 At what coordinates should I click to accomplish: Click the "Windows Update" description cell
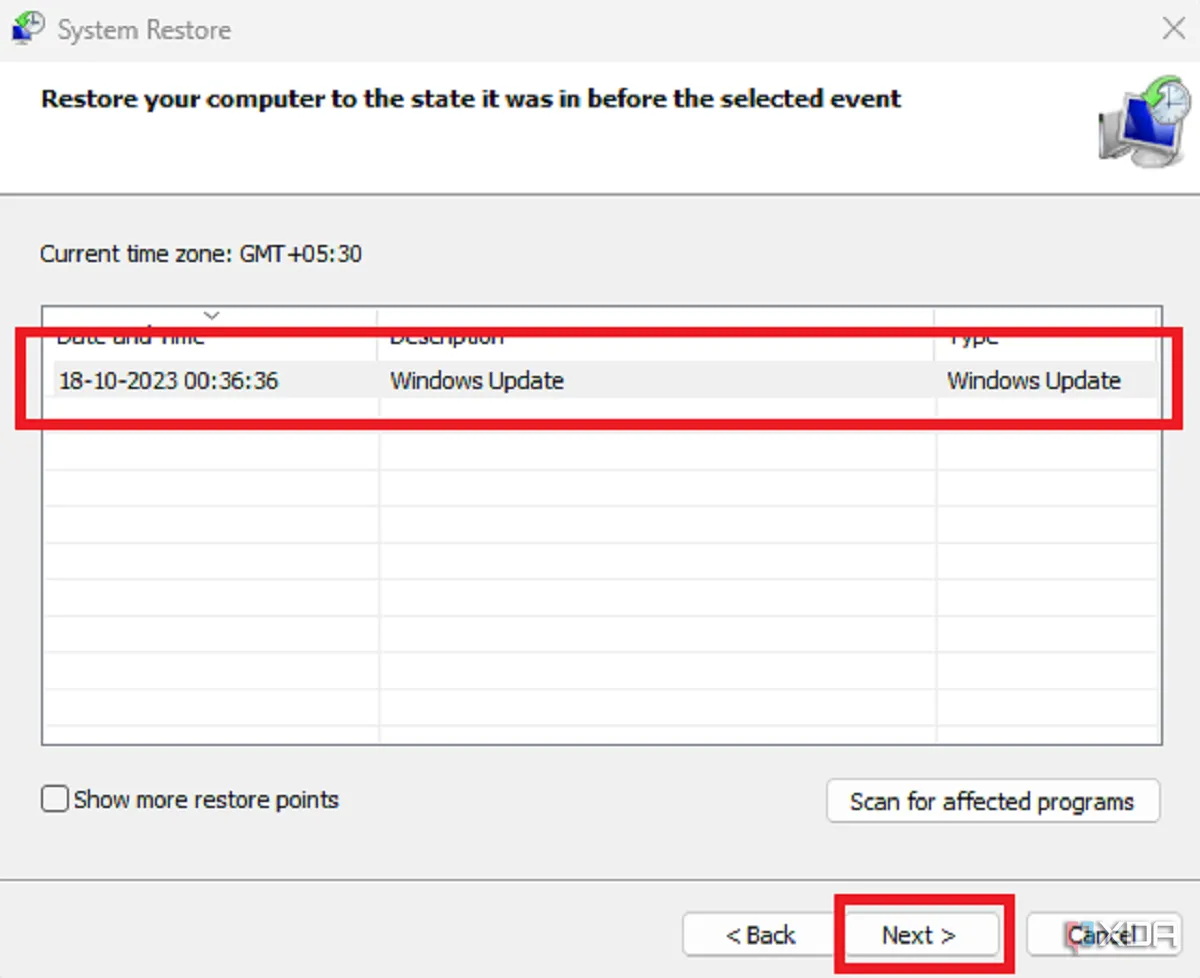pyautogui.click(x=477, y=381)
